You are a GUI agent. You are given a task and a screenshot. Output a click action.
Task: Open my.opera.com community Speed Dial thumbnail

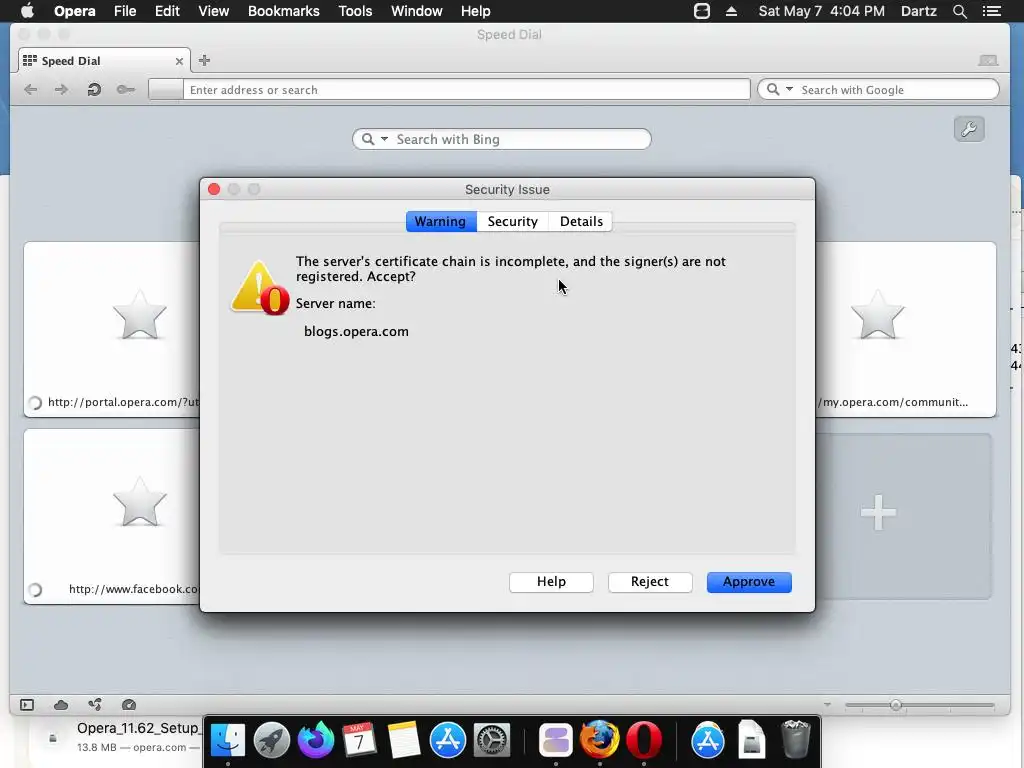coord(906,329)
